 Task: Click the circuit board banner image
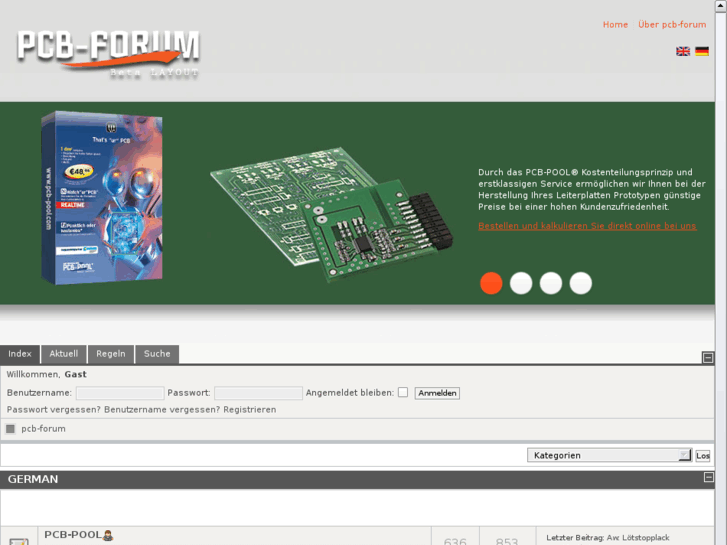click(x=331, y=214)
